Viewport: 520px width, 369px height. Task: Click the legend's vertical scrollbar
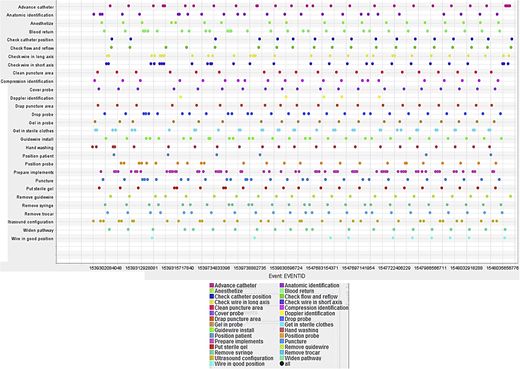(348, 325)
